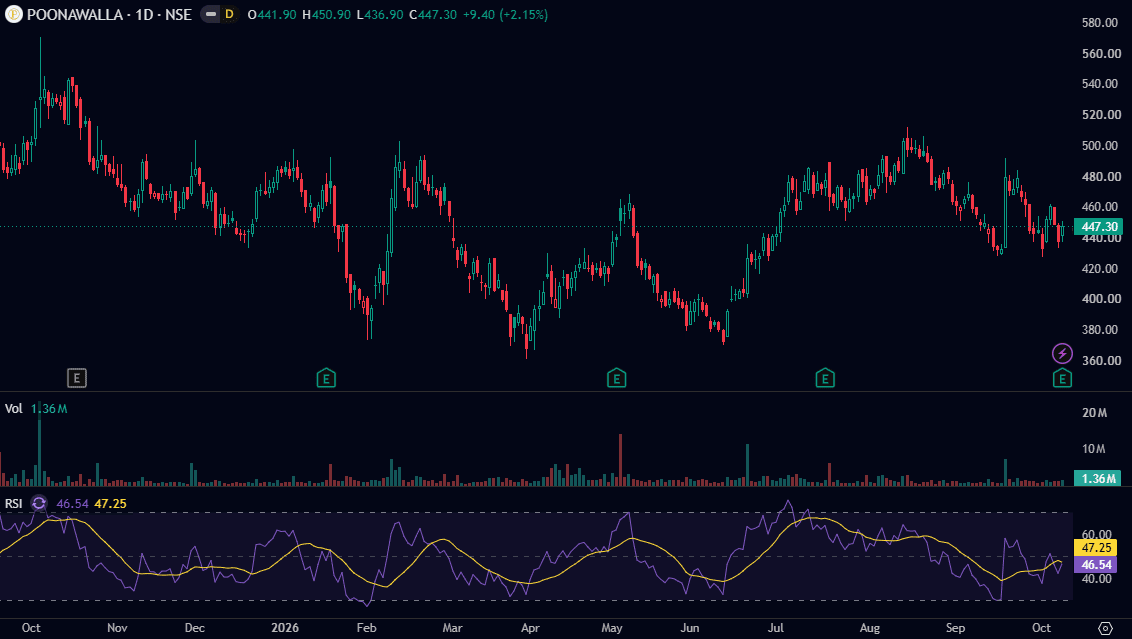The width and height of the screenshot is (1132, 639).
Task: Click the yellow 47.25 RSI axis tag
Action: click(1097, 548)
